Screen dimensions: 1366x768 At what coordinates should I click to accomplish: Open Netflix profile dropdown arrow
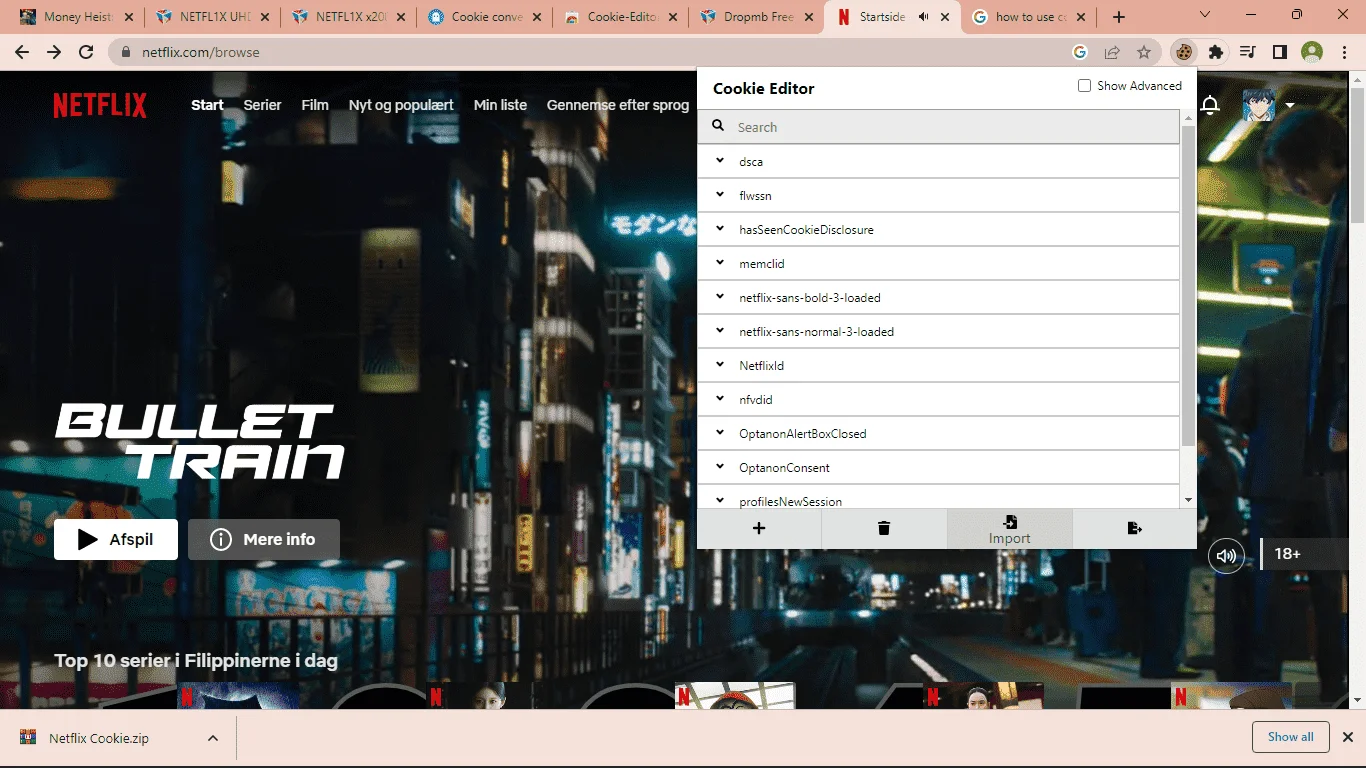pos(1290,105)
